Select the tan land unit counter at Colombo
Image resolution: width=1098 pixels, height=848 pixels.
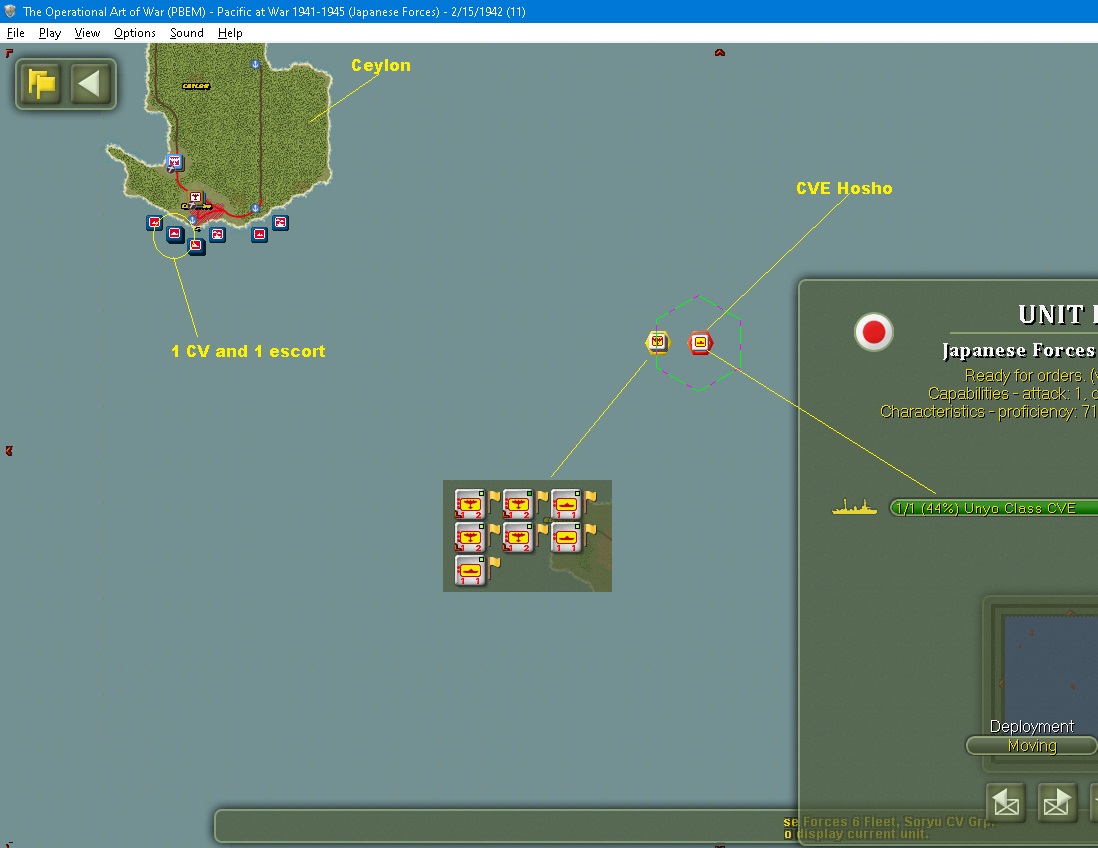(196, 197)
